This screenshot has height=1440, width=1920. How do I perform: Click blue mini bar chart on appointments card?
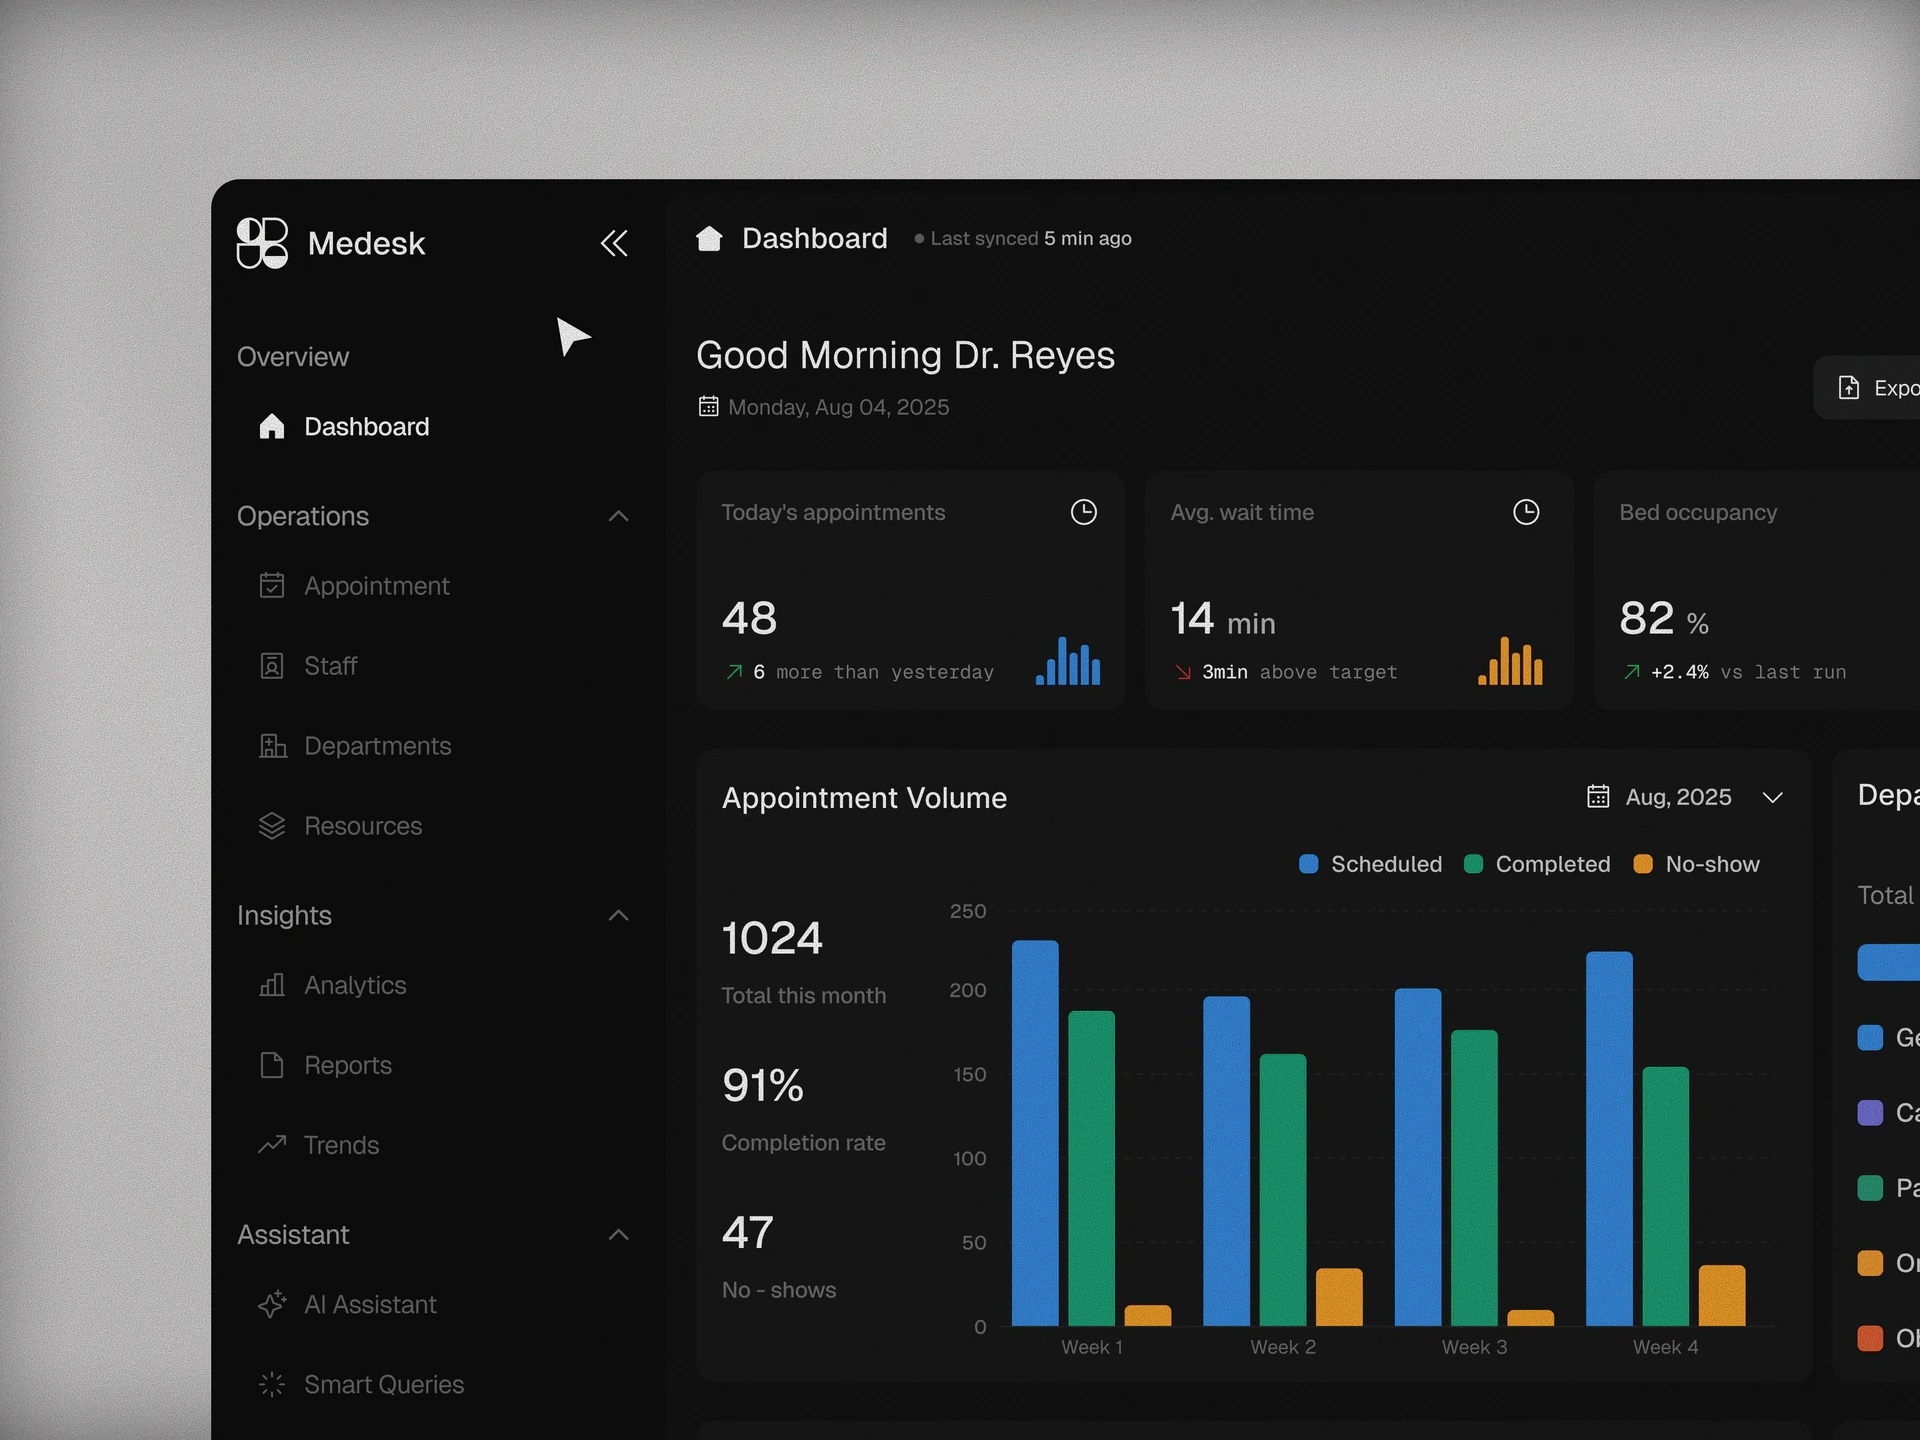pyautogui.click(x=1068, y=660)
